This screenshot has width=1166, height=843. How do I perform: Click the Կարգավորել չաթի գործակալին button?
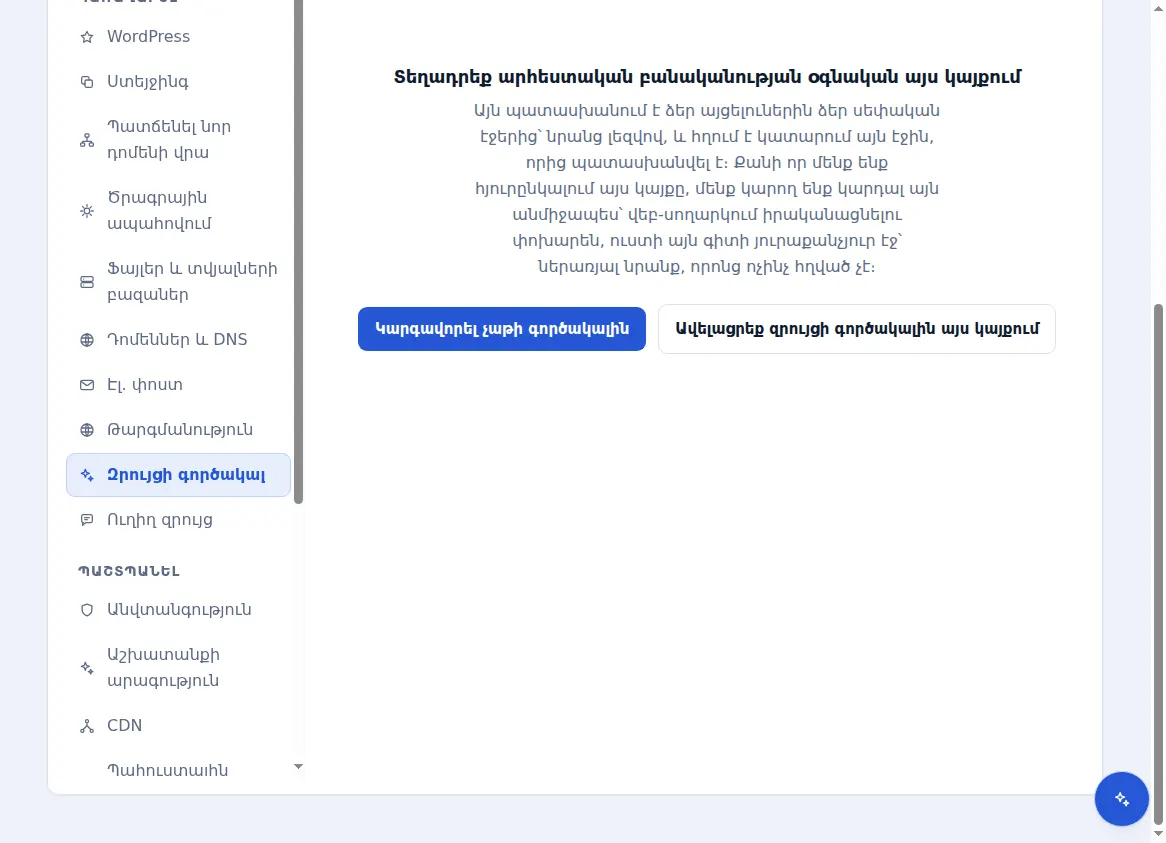tap(502, 329)
